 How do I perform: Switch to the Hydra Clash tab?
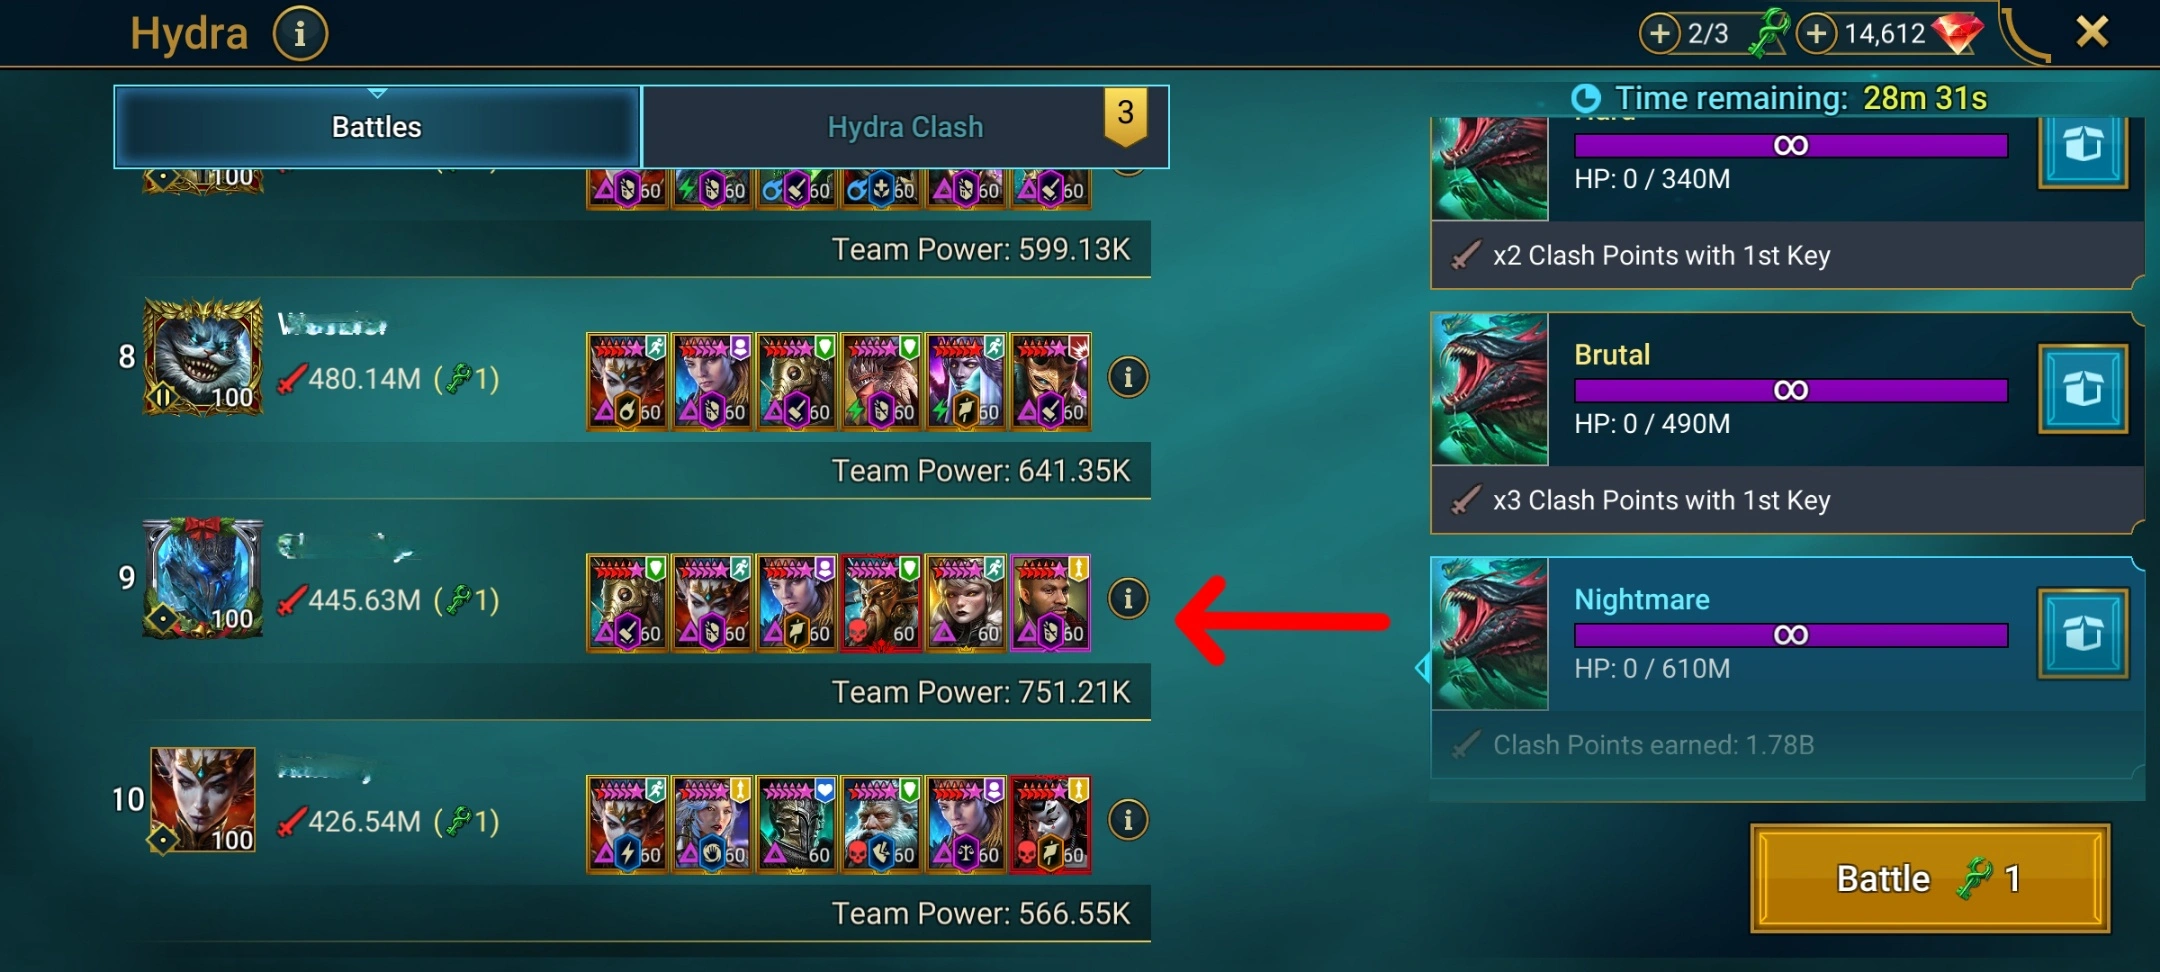[905, 127]
